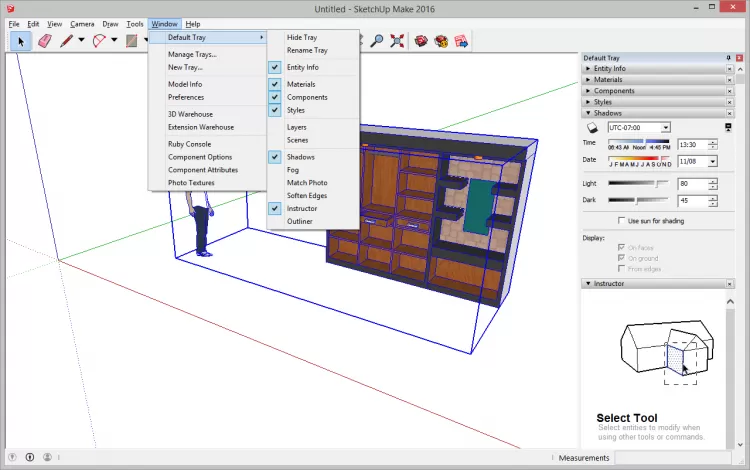This screenshot has height=470, width=750.
Task: Toggle the Instructor checked menu item
Action: (302, 208)
